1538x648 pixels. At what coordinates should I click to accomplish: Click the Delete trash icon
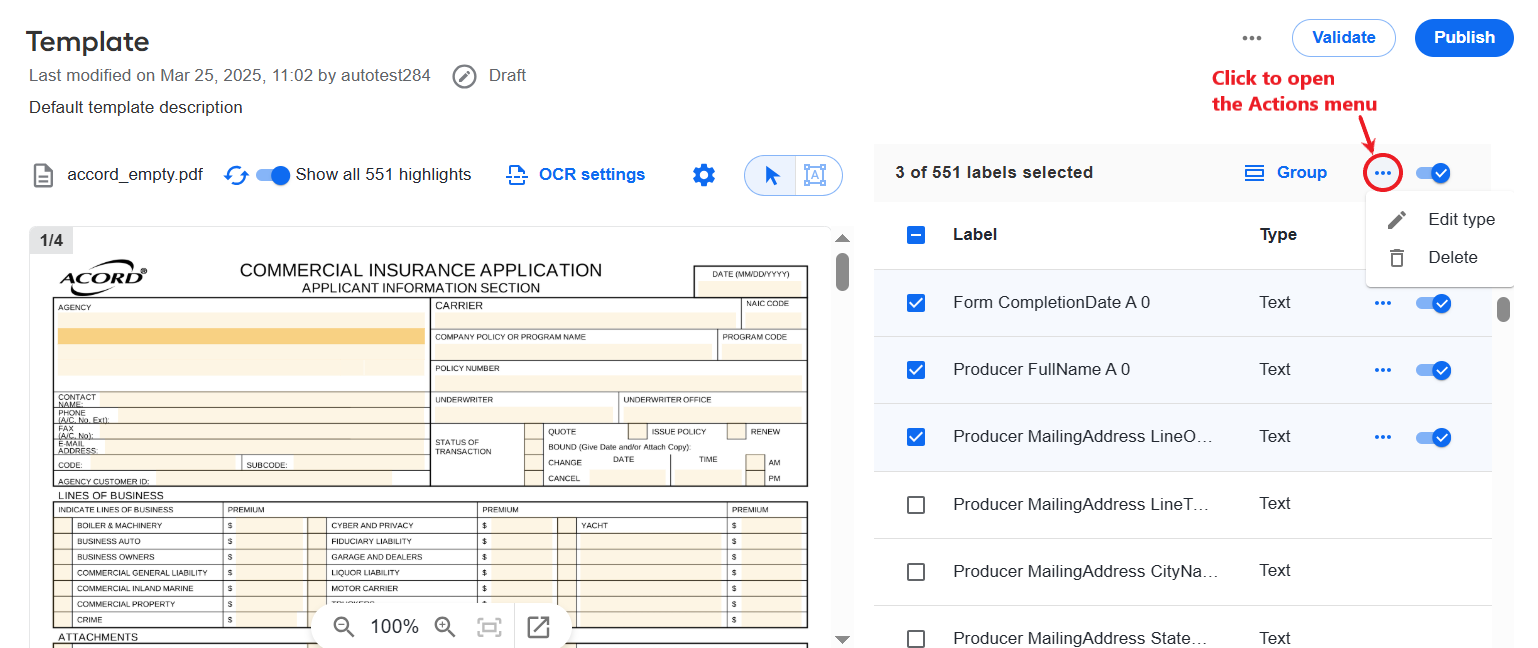click(1397, 258)
